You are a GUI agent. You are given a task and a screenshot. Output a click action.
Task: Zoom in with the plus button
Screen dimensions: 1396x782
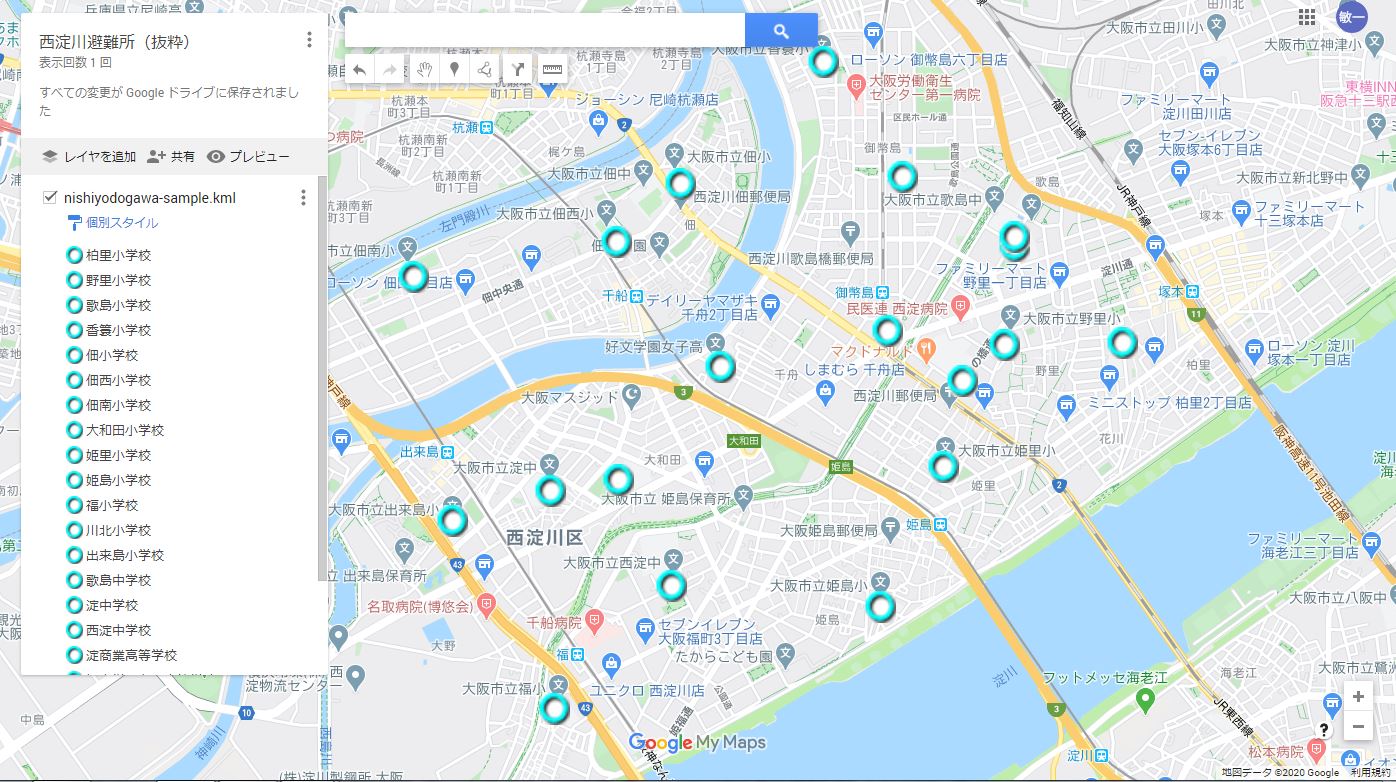[1357, 697]
